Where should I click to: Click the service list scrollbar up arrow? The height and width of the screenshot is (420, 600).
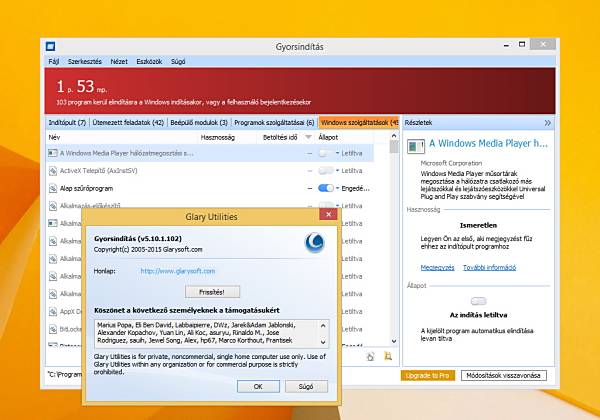pos(394,136)
